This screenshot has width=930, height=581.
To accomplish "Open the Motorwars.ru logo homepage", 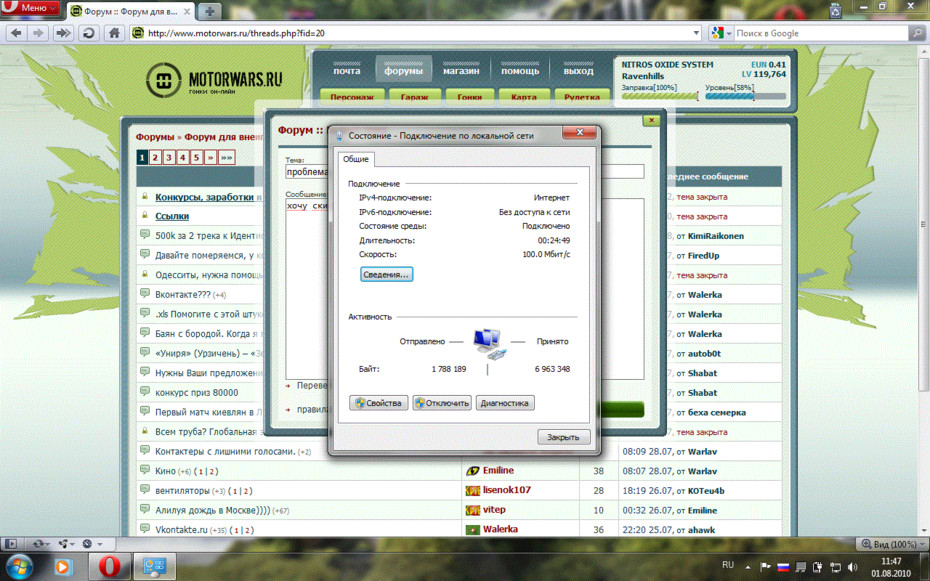I will point(215,79).
